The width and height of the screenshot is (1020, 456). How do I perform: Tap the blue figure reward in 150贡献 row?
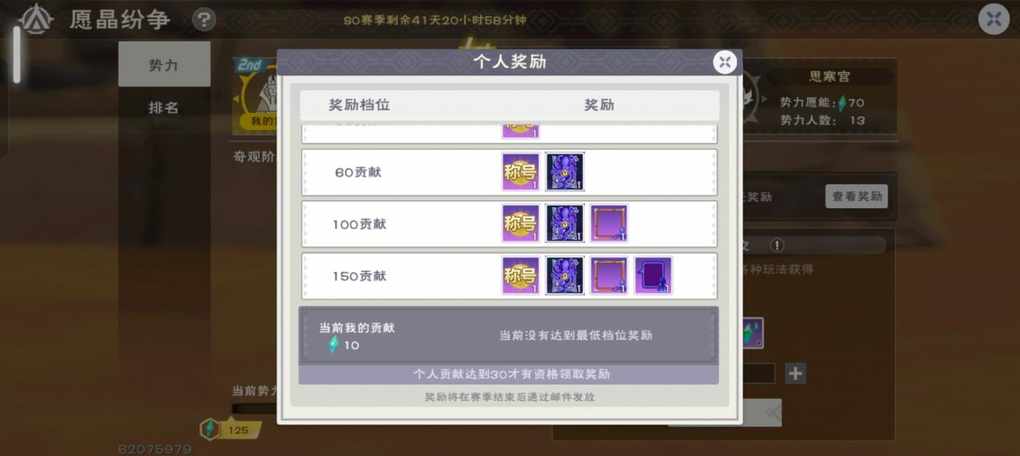point(565,276)
